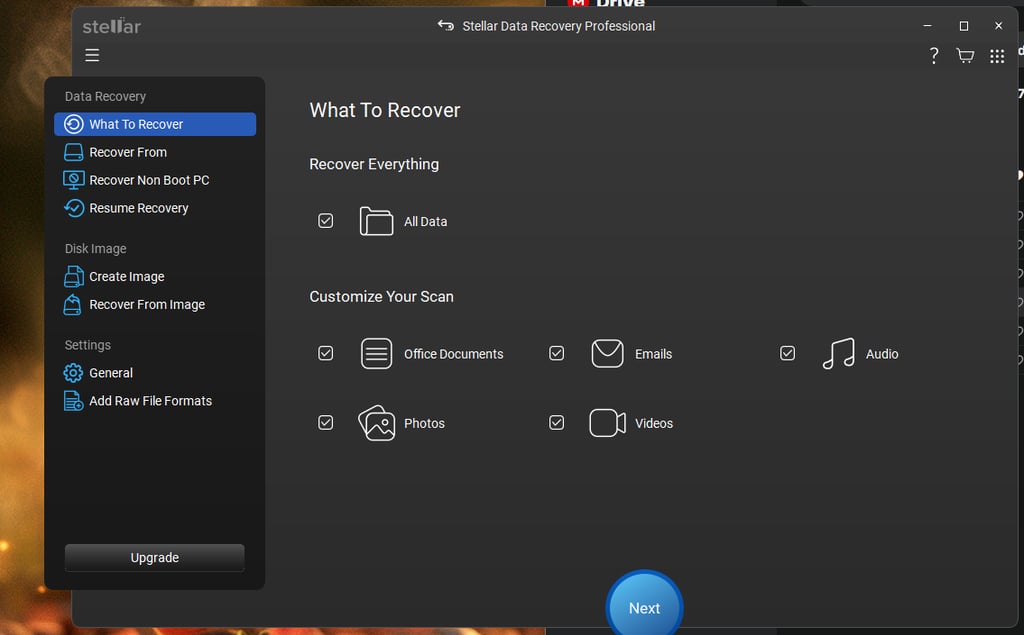
Task: Minimize the Stellar window
Action: [x=927, y=25]
